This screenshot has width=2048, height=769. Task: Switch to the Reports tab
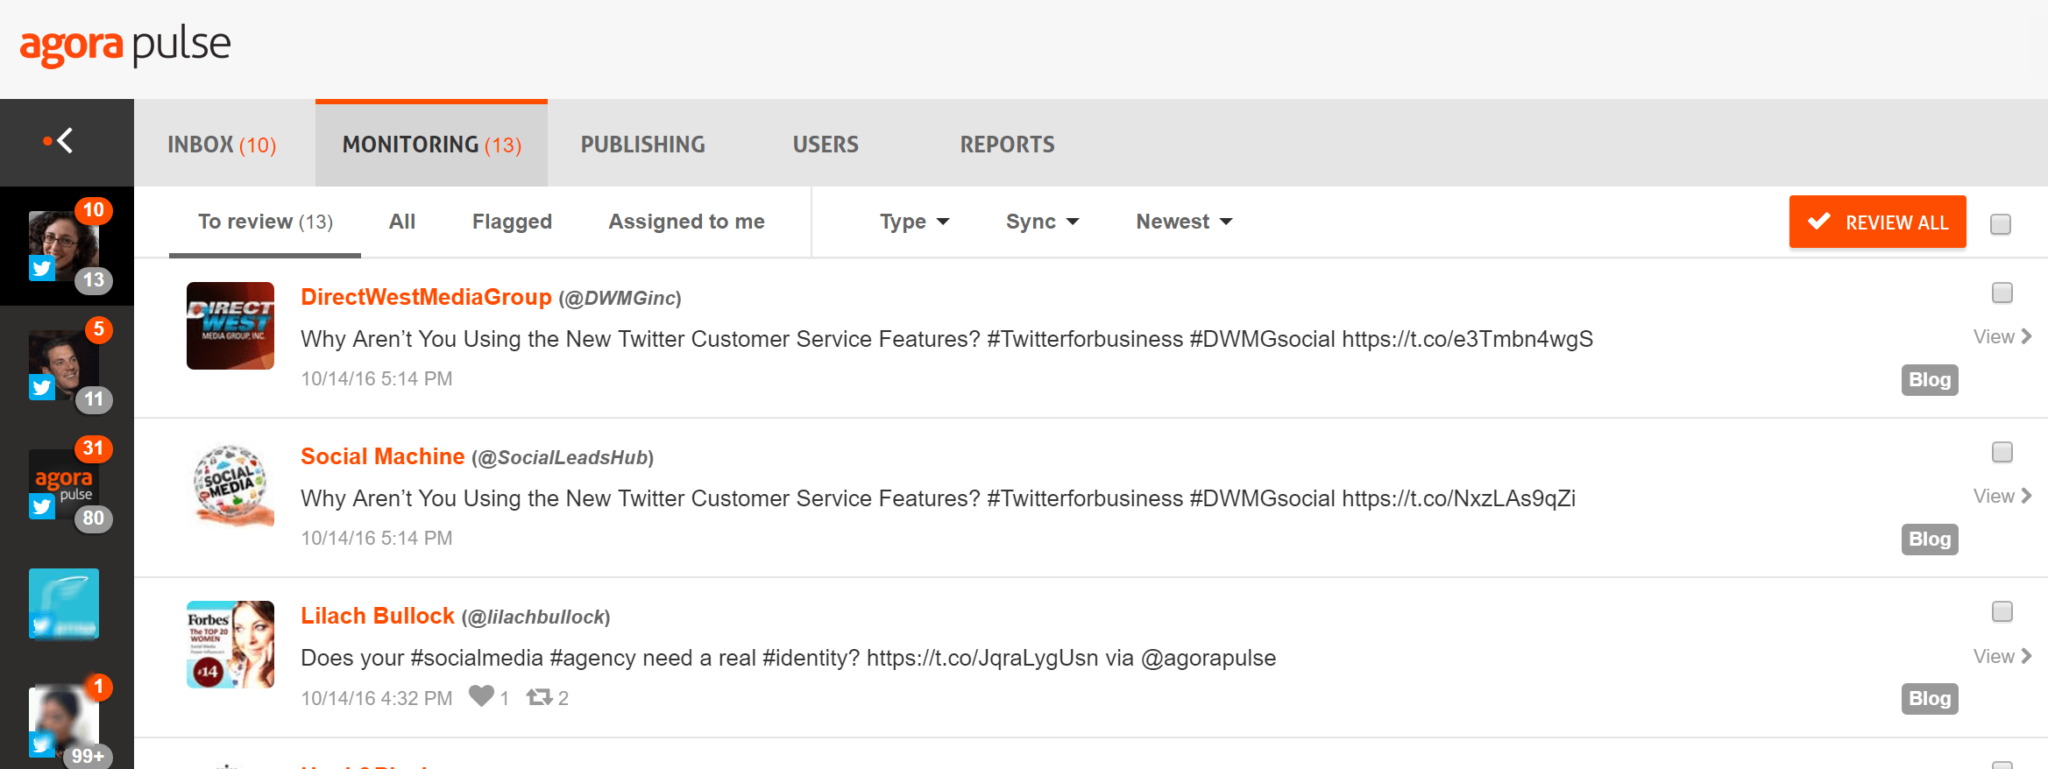pyautogui.click(x=1007, y=144)
